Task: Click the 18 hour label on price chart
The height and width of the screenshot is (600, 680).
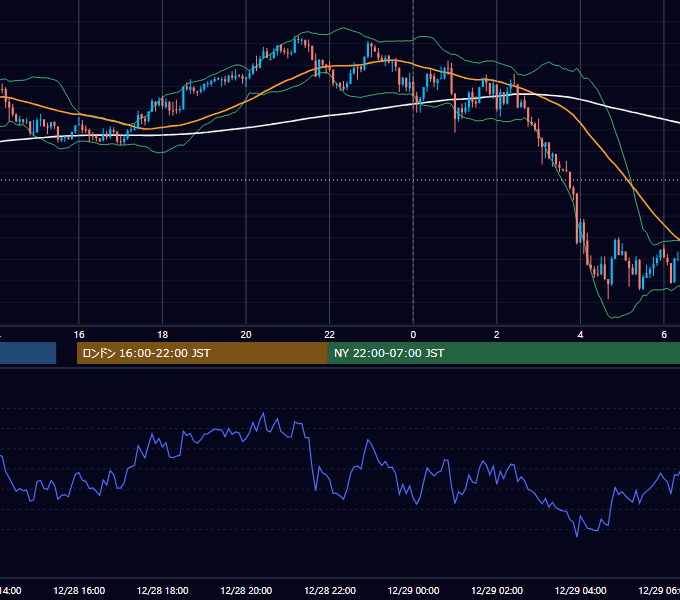Action: 163,334
